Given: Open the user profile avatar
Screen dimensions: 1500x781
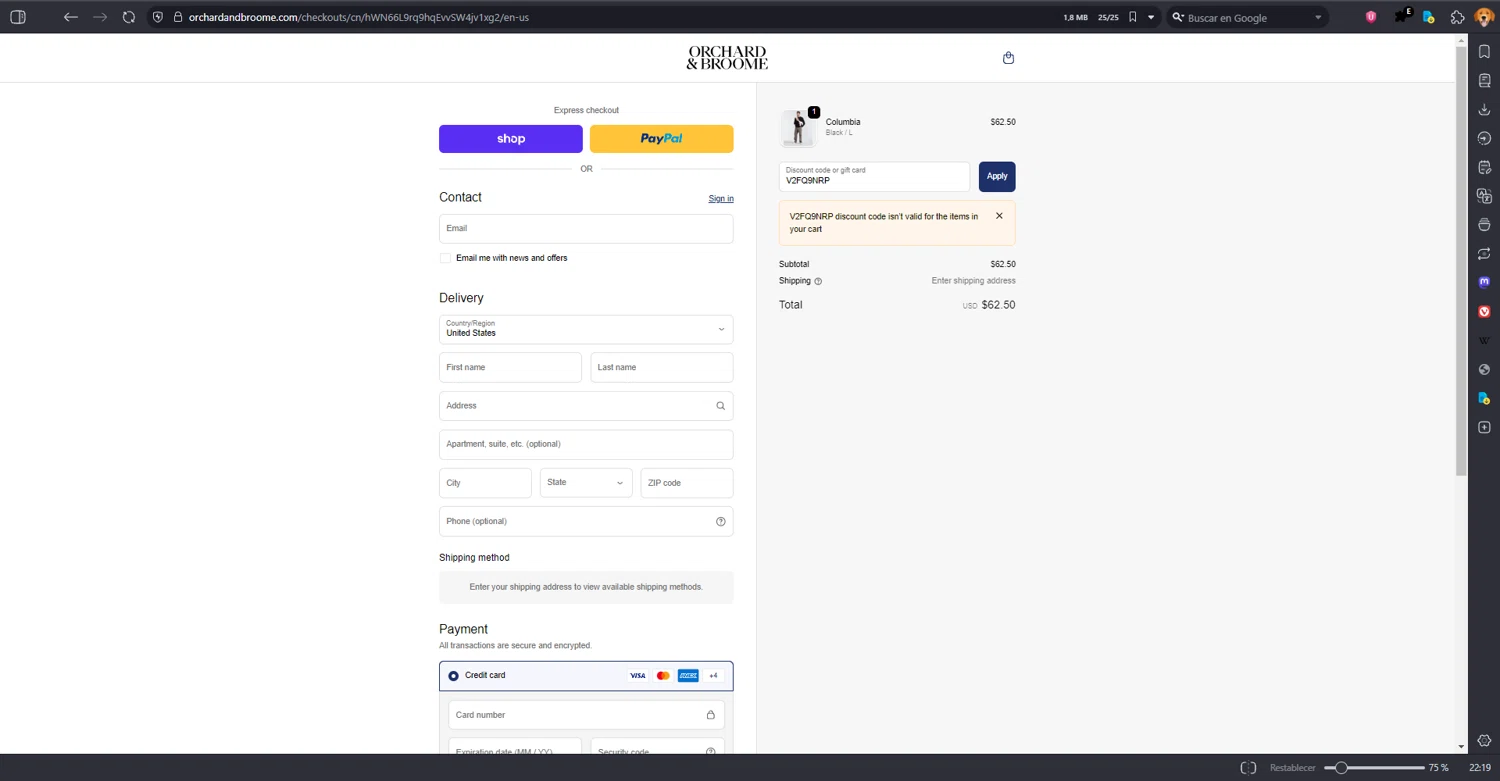Looking at the screenshot, I should point(1484,17).
